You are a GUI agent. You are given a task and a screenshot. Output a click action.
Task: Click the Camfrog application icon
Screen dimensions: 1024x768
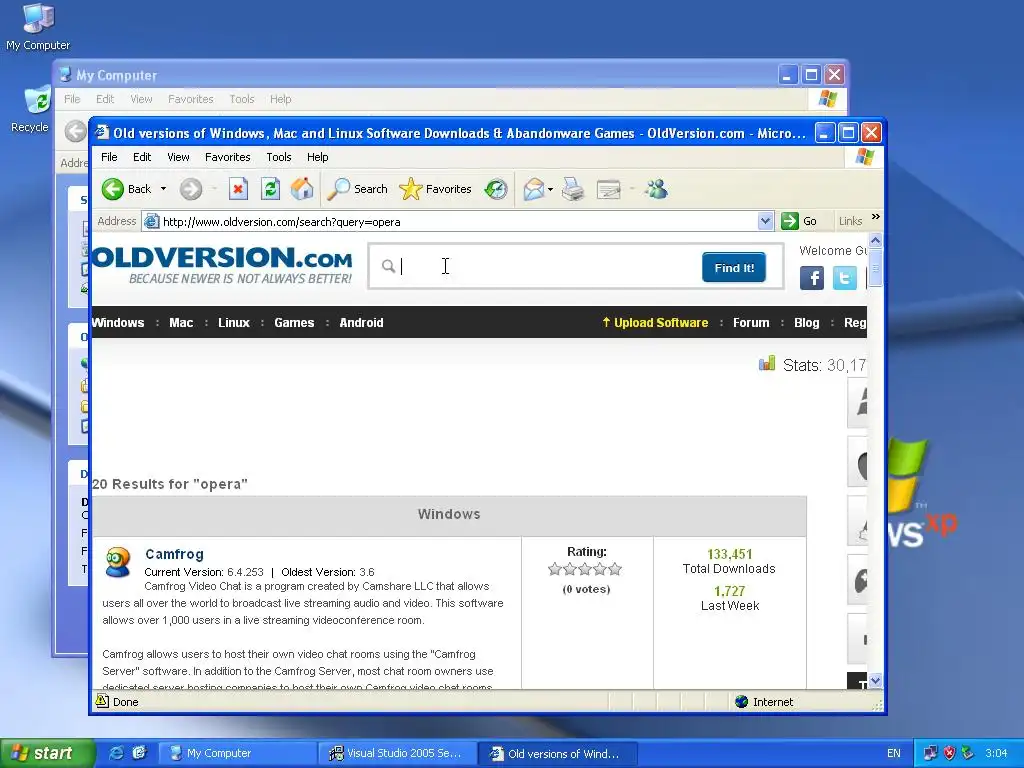pyautogui.click(x=118, y=563)
